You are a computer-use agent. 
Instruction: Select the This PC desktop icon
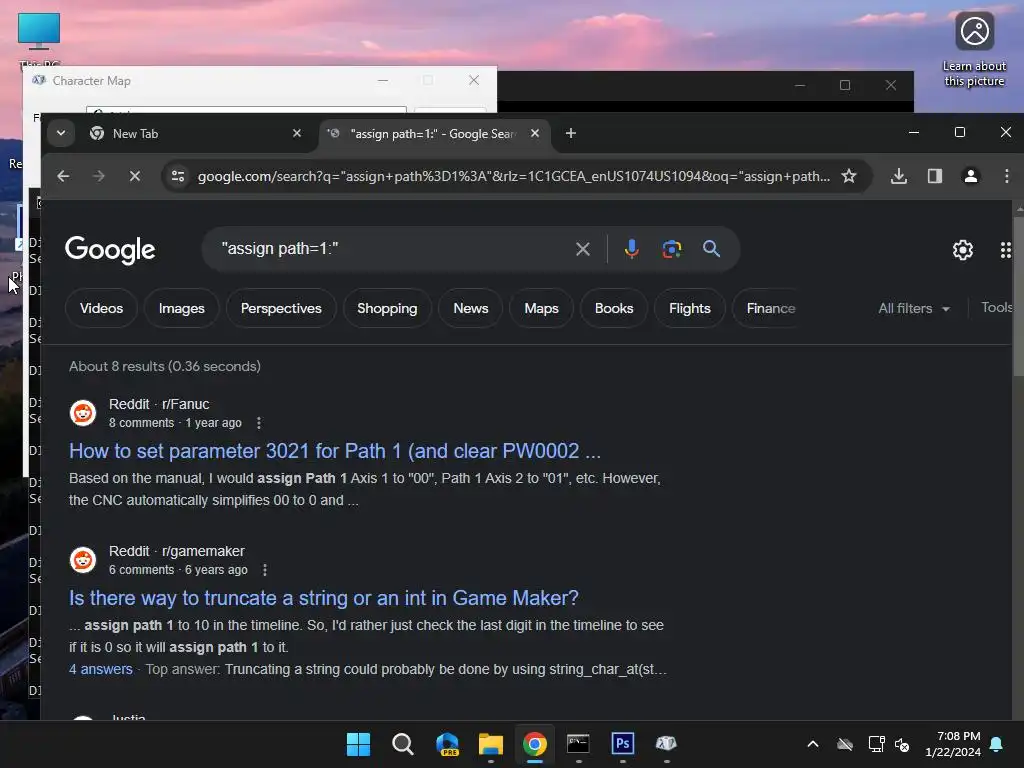coord(39,39)
